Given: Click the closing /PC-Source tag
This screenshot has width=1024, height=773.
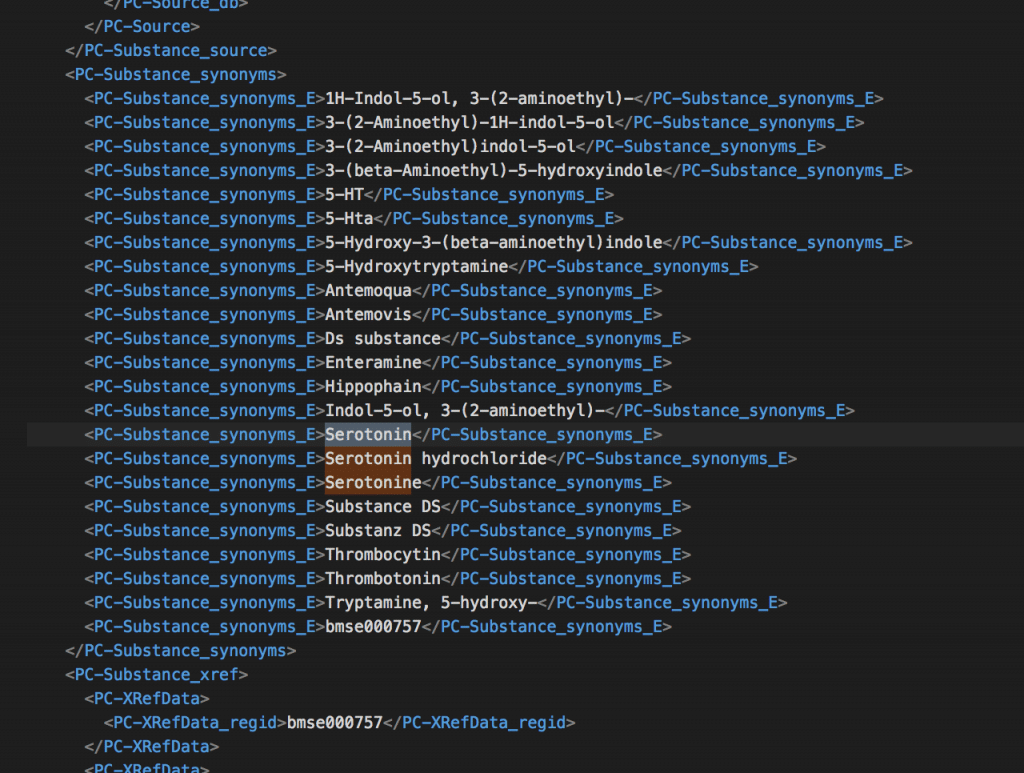Looking at the screenshot, I should [x=142, y=27].
